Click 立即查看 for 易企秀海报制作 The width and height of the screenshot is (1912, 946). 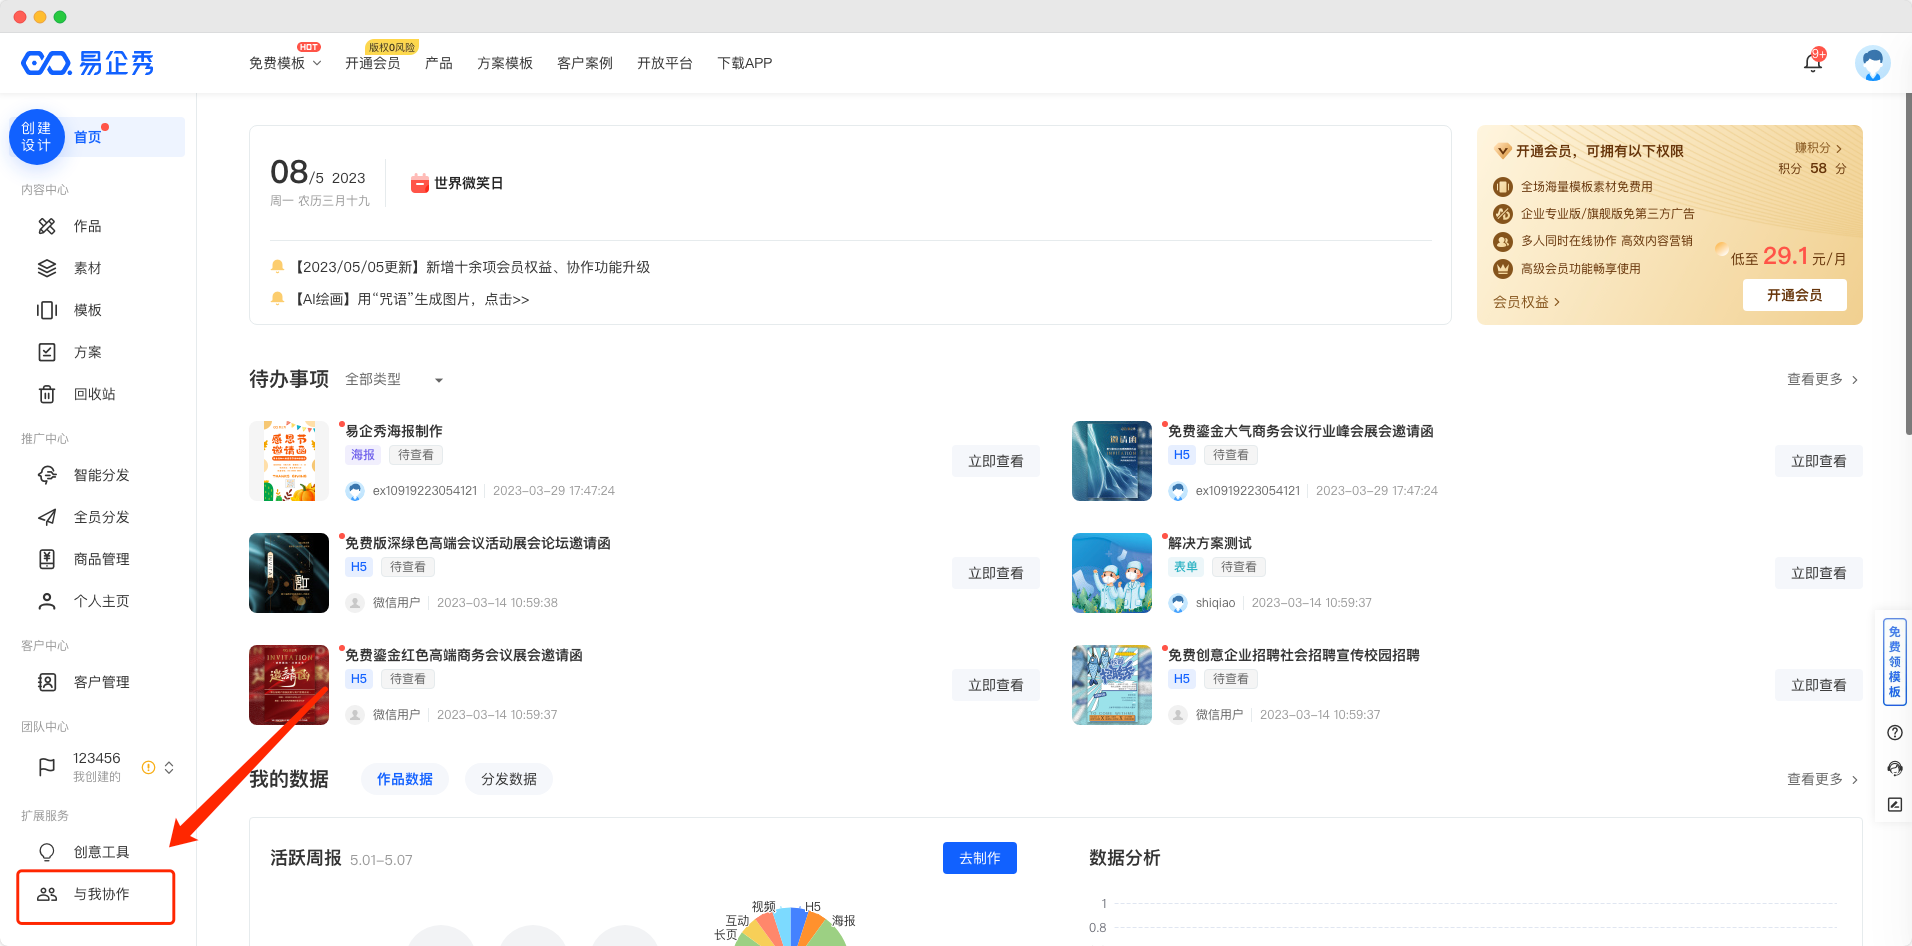[996, 461]
